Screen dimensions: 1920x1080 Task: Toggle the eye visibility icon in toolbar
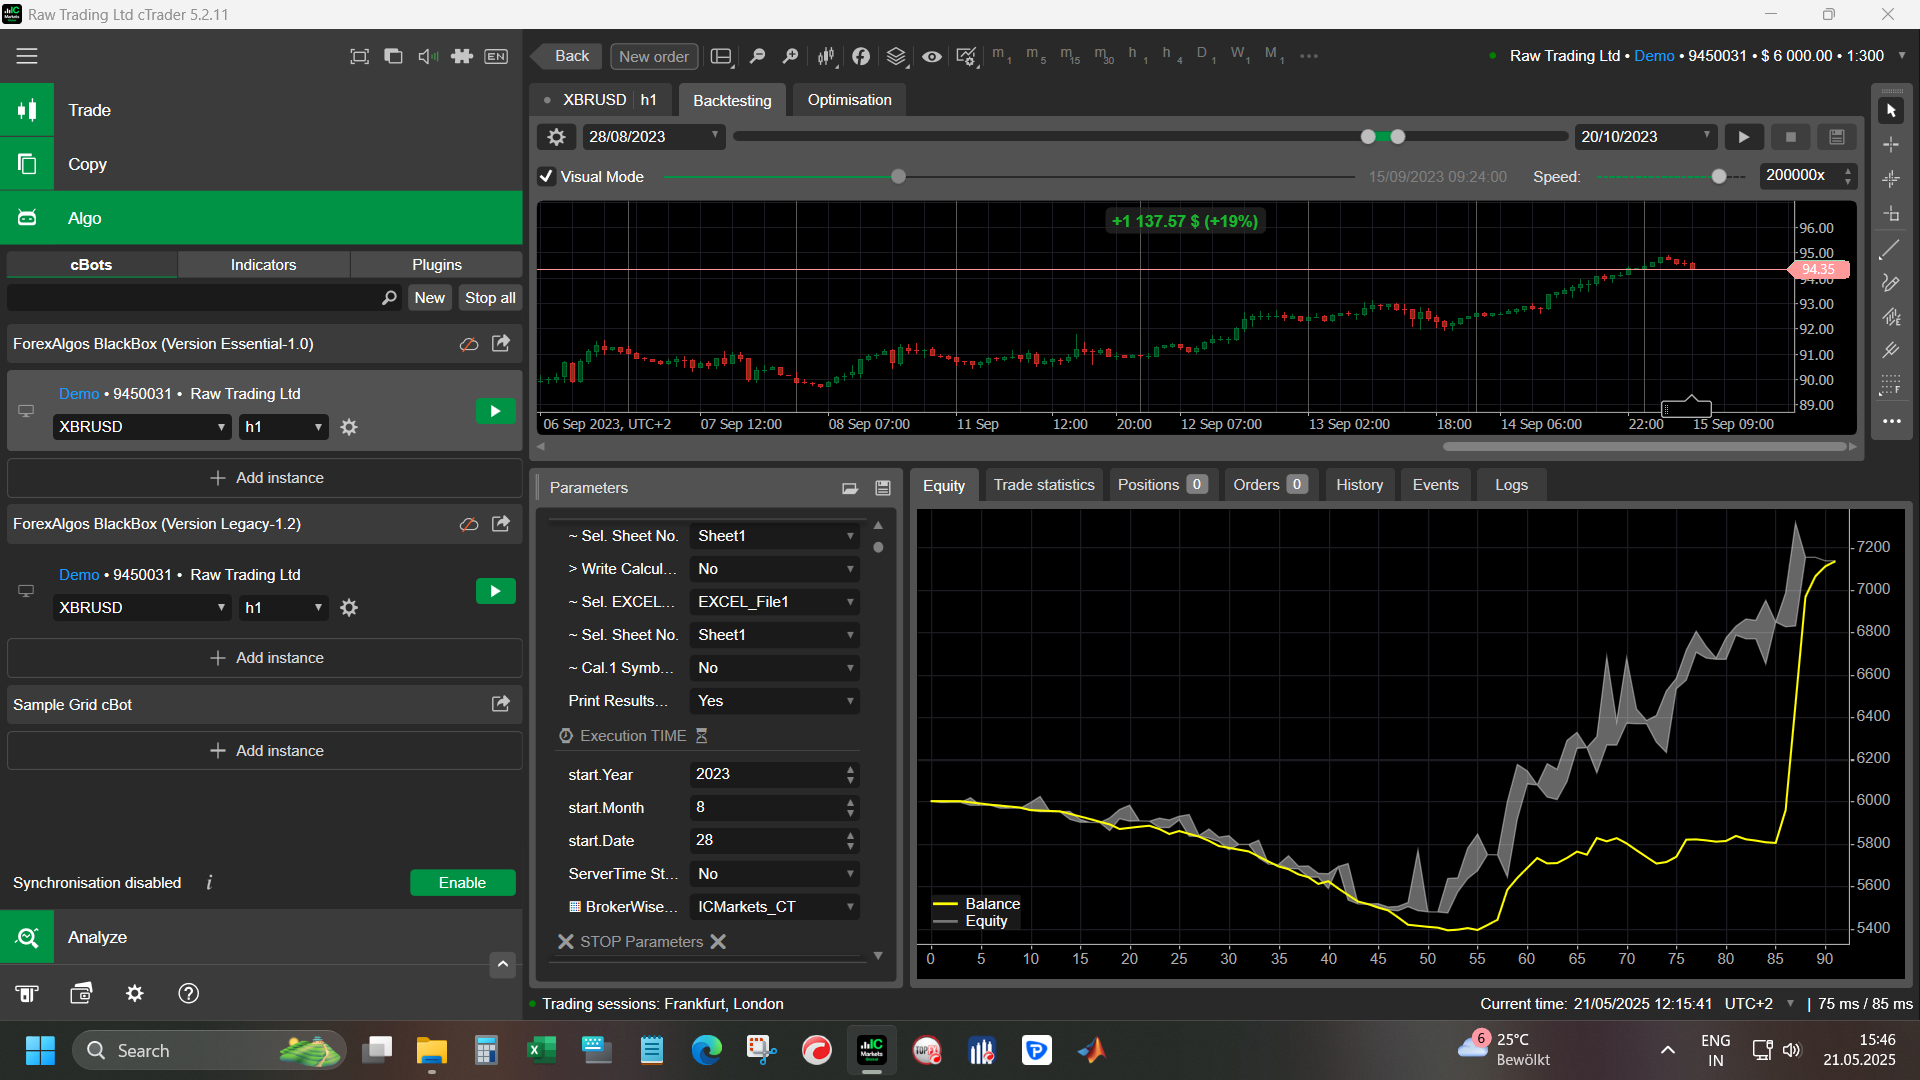(x=931, y=56)
